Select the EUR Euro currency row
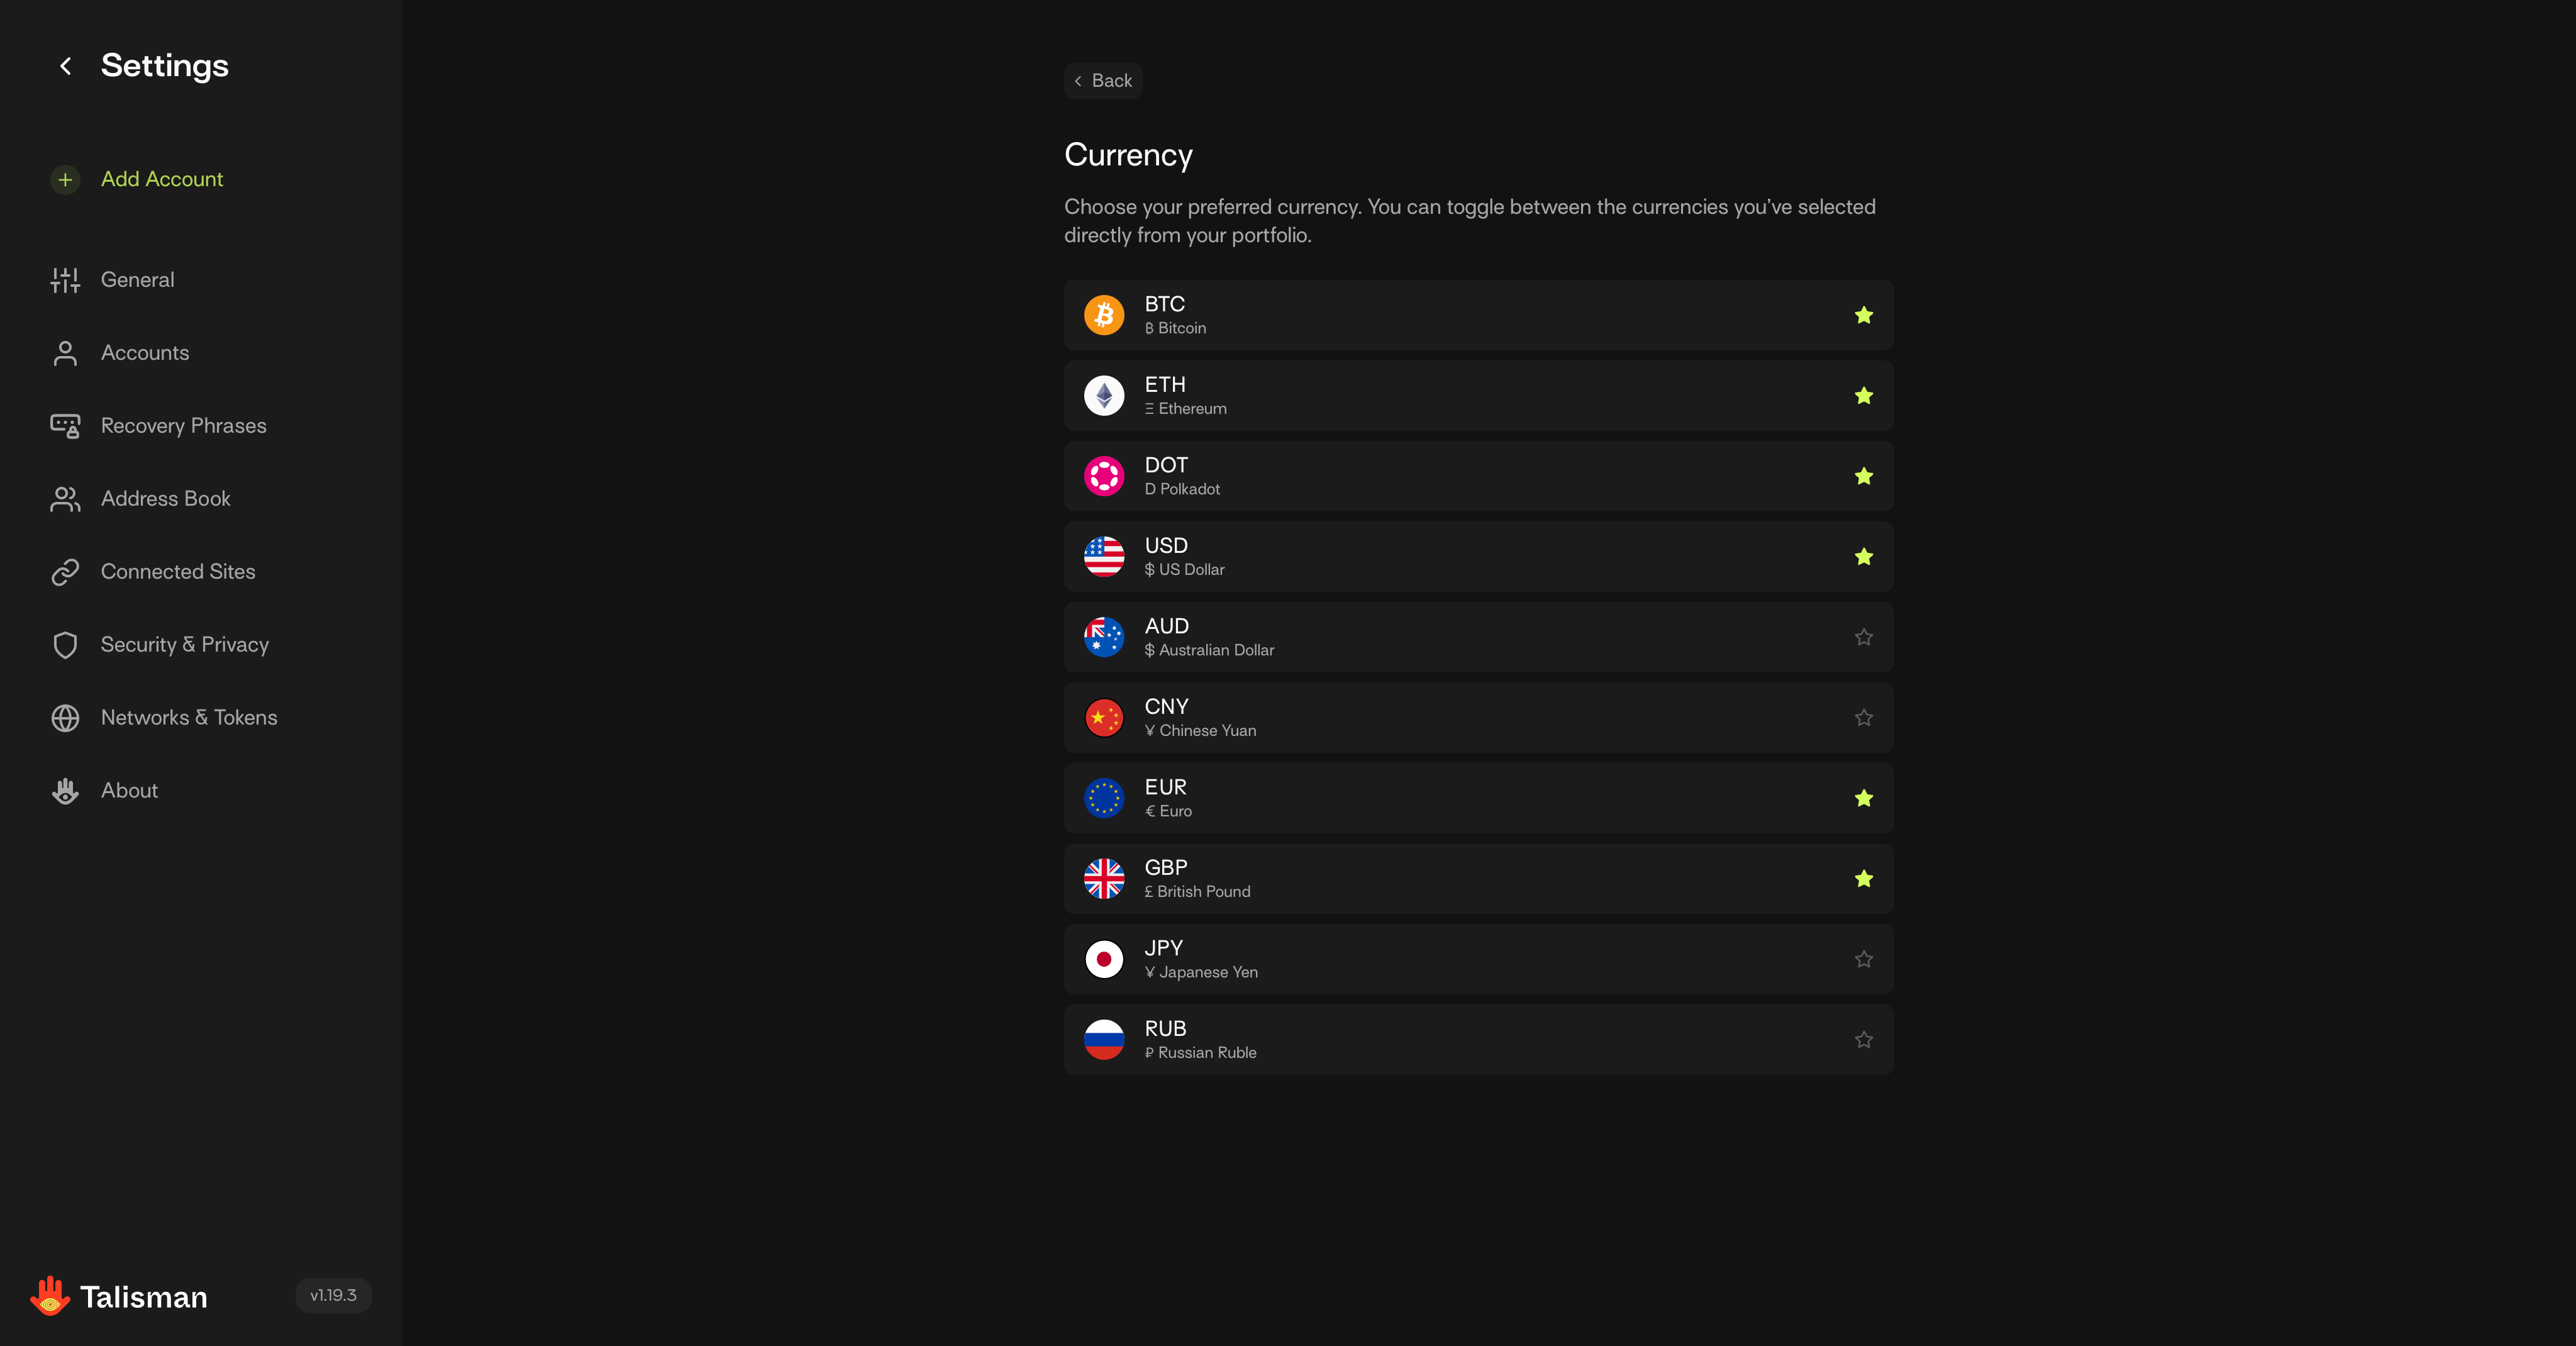 coord(1477,798)
